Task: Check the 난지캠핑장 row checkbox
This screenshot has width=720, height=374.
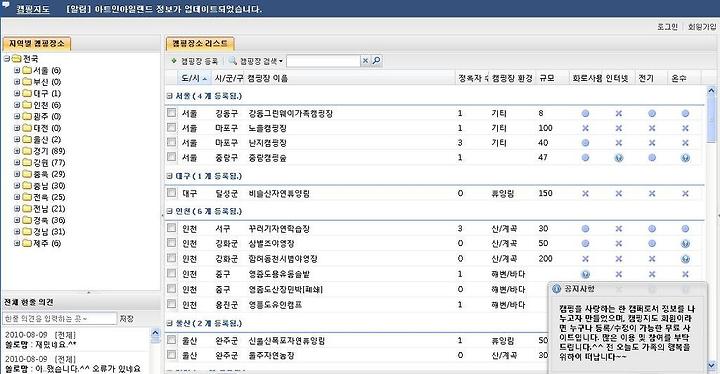Action: [x=171, y=142]
